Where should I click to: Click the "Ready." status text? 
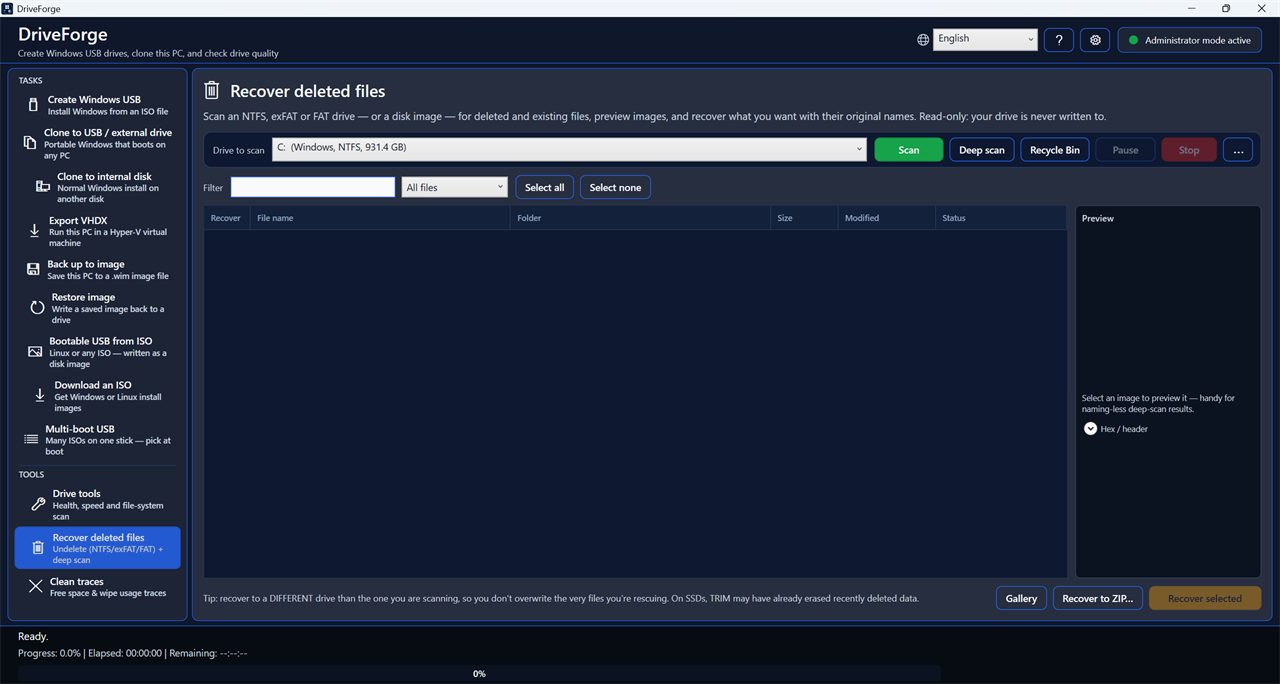(x=33, y=636)
